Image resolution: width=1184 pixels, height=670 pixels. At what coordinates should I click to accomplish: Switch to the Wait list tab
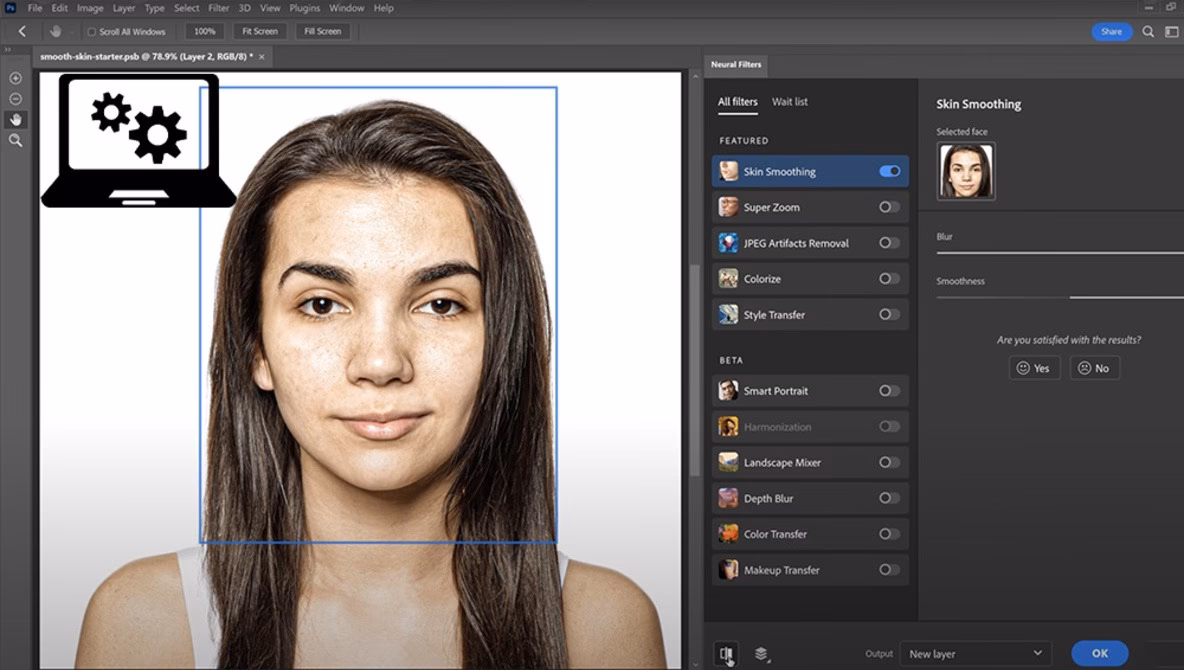(x=789, y=101)
